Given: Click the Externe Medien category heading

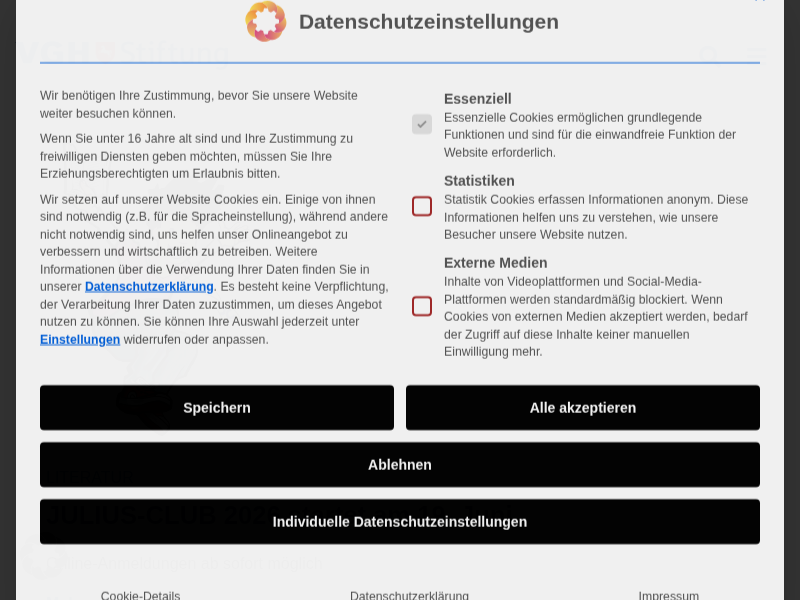Looking at the screenshot, I should click(x=495, y=262).
